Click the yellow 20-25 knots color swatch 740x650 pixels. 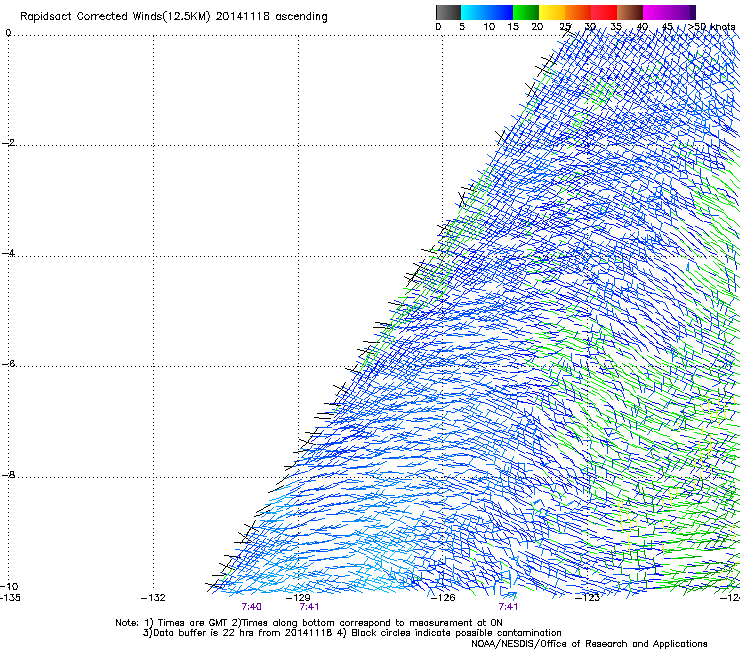[552, 12]
